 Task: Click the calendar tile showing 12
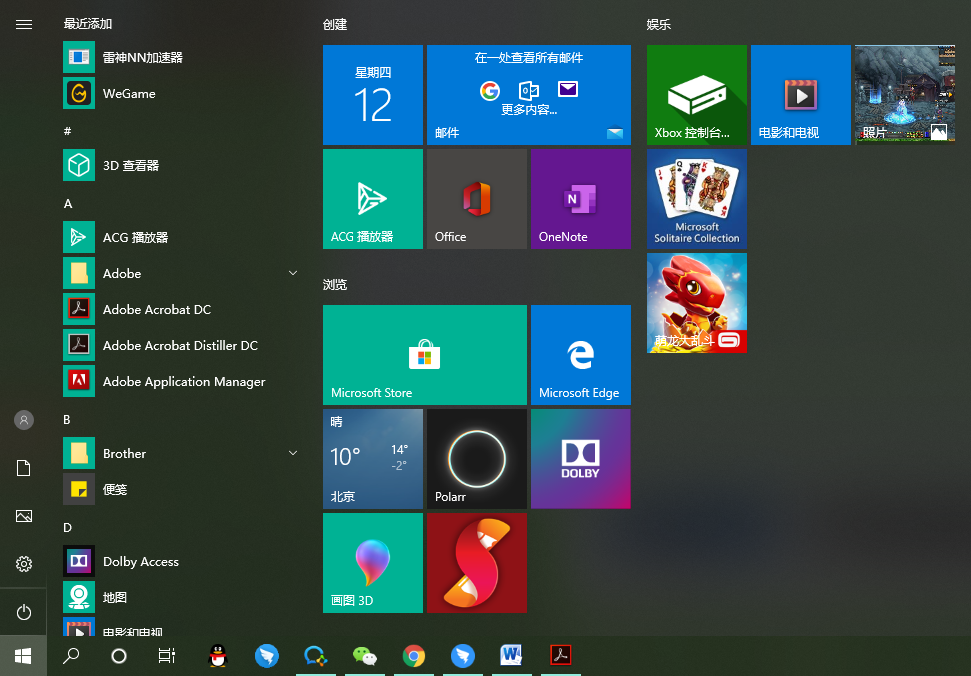pyautogui.click(x=372, y=95)
